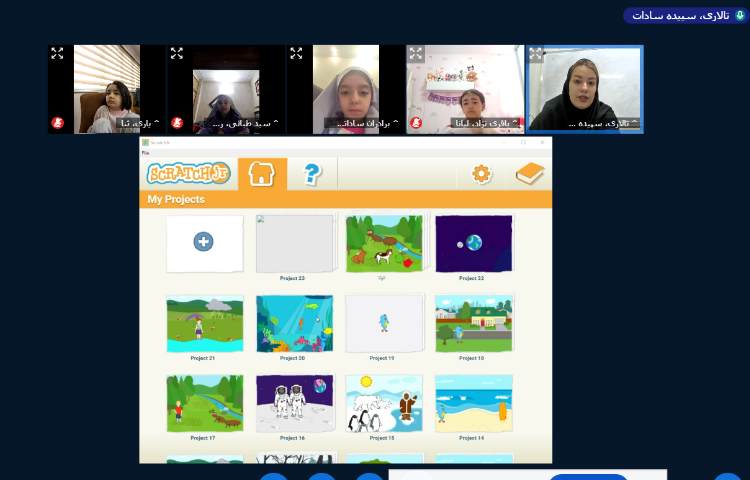Click muted mic icon on pink-wall tile
Image resolution: width=750 pixels, height=480 pixels.
coord(416,123)
